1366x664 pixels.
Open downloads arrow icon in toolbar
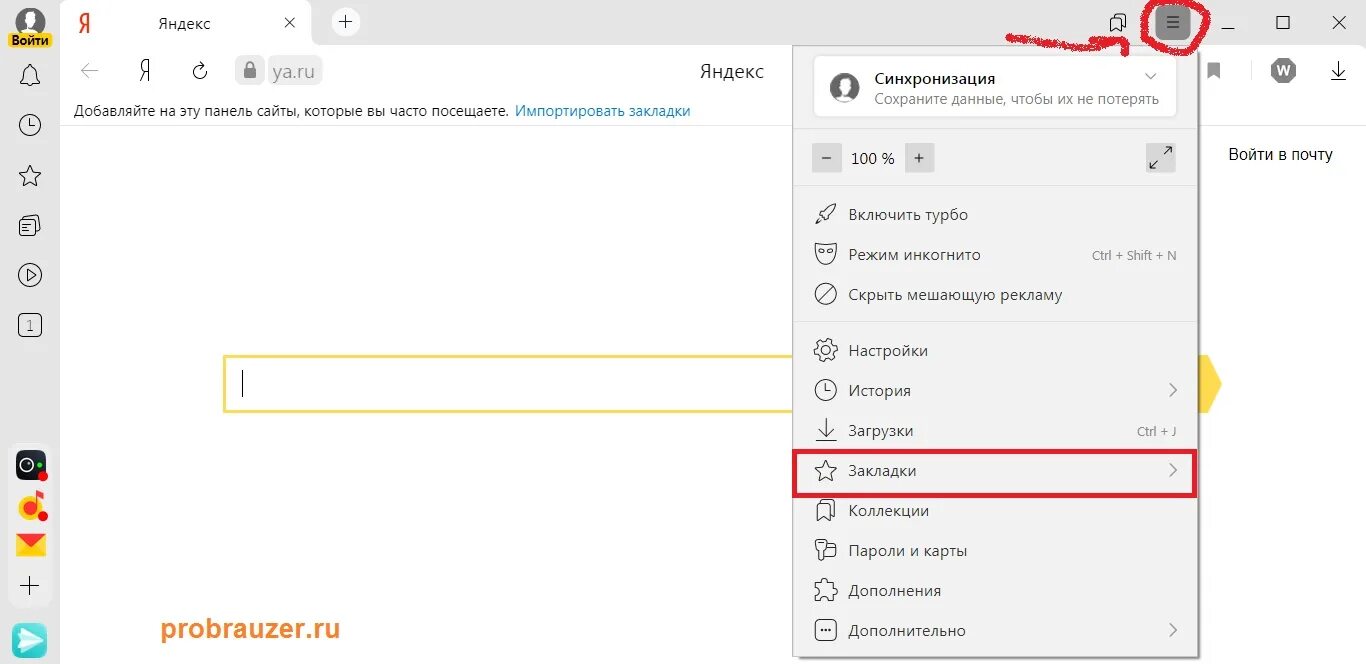(1338, 70)
